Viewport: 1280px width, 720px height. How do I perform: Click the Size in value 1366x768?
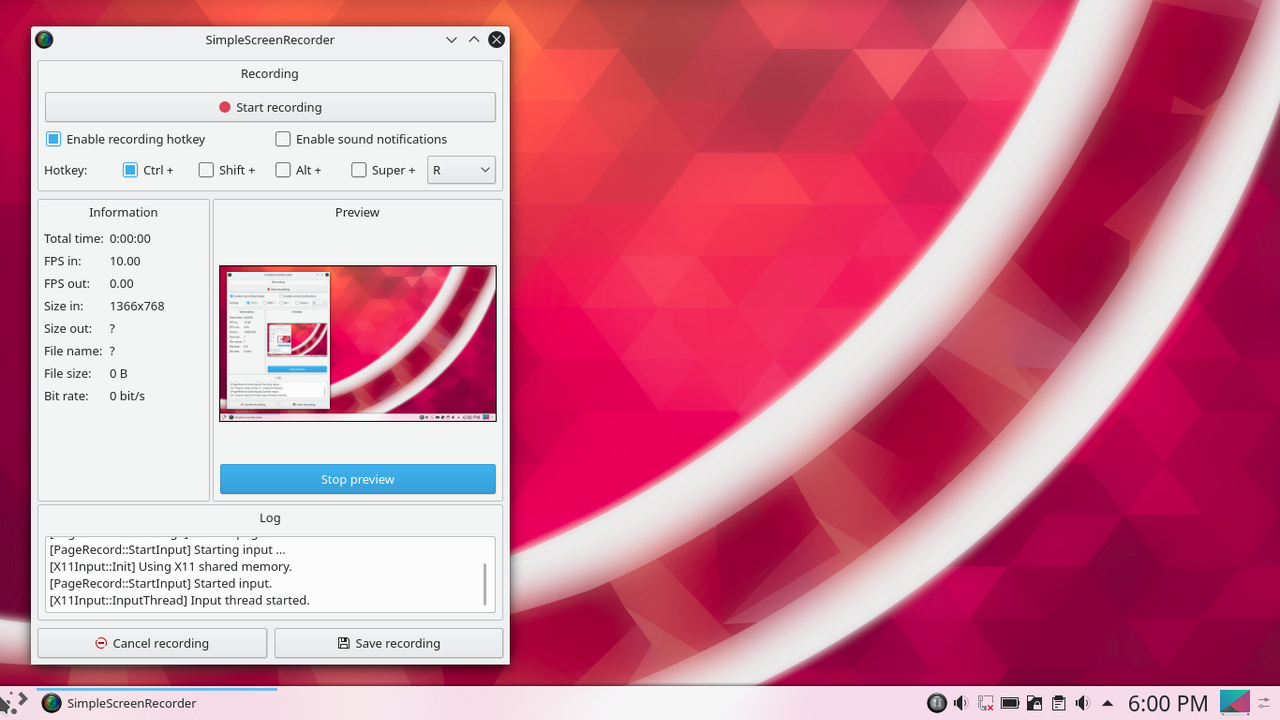[137, 306]
